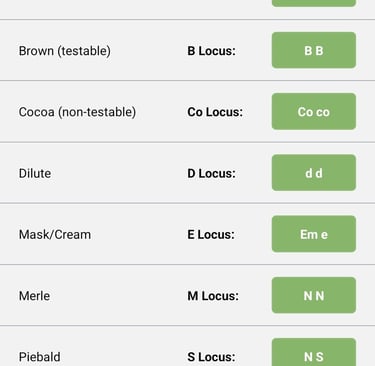Select the E Locus label
The height and width of the screenshot is (366, 375).
coord(211,235)
